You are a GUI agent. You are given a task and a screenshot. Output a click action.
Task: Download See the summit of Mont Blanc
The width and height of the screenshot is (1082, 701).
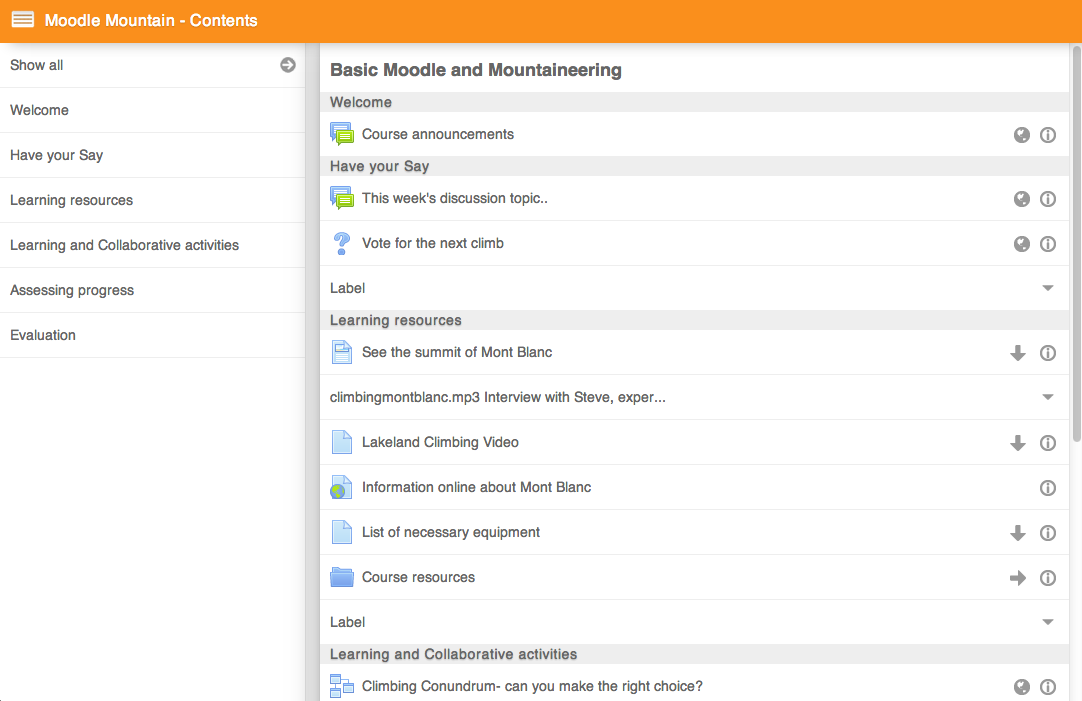click(1018, 353)
